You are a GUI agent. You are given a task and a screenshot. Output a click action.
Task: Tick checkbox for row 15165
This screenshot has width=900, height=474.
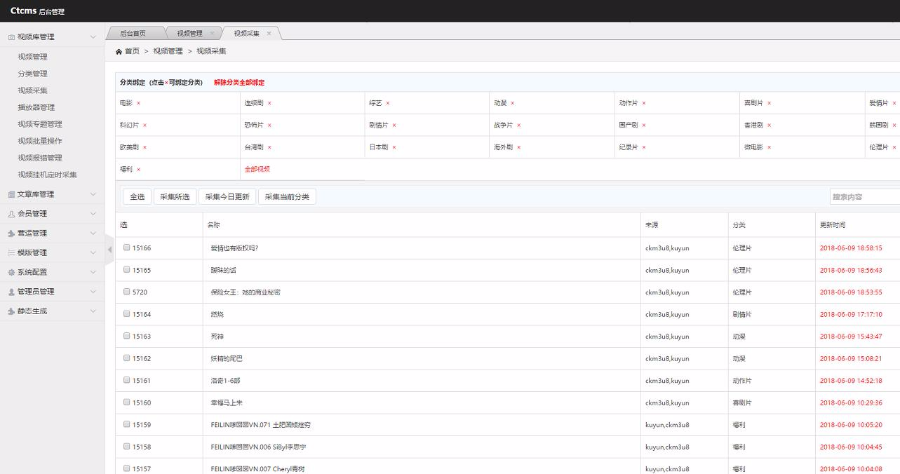(126, 269)
